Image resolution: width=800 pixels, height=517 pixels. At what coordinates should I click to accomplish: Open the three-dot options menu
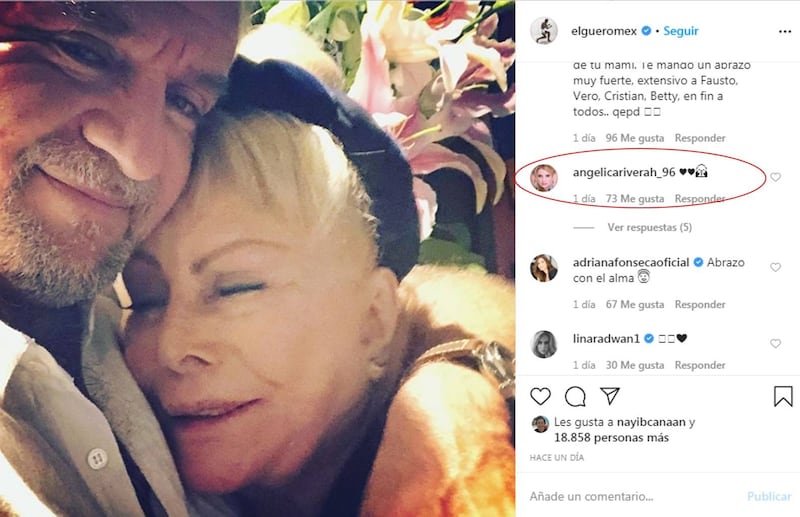click(785, 32)
